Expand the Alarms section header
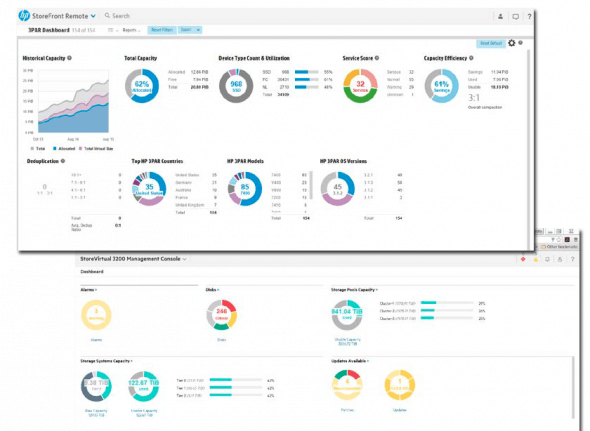 tap(88, 290)
